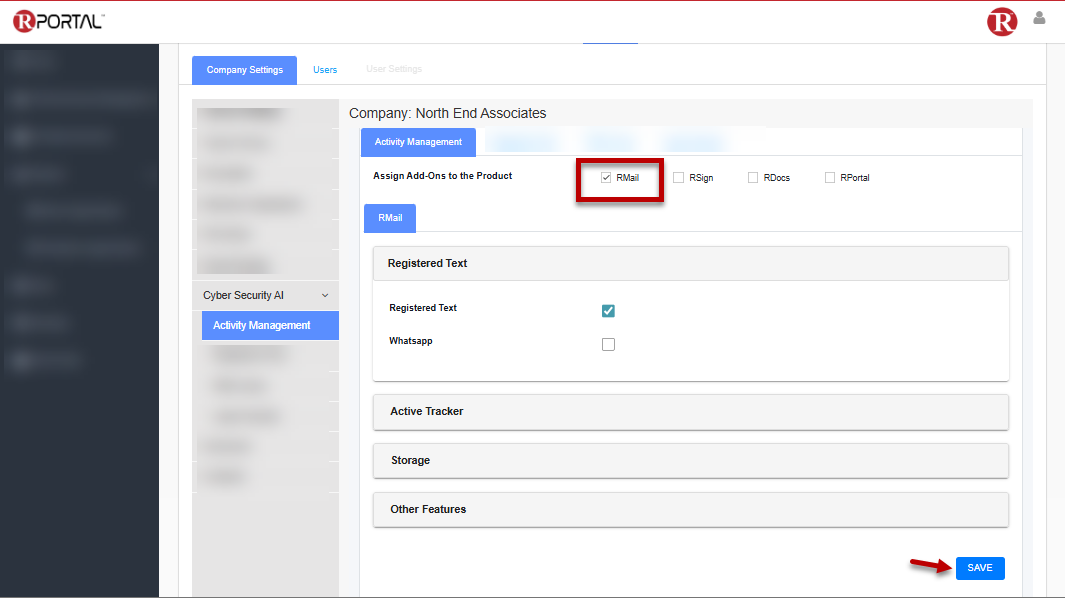Check the RPortal add-on checkbox
The width and height of the screenshot is (1065, 598).
[x=830, y=178]
